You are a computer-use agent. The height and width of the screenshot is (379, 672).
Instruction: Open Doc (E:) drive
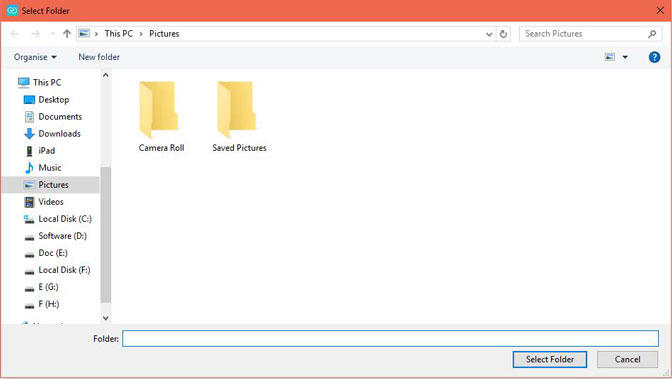53,253
